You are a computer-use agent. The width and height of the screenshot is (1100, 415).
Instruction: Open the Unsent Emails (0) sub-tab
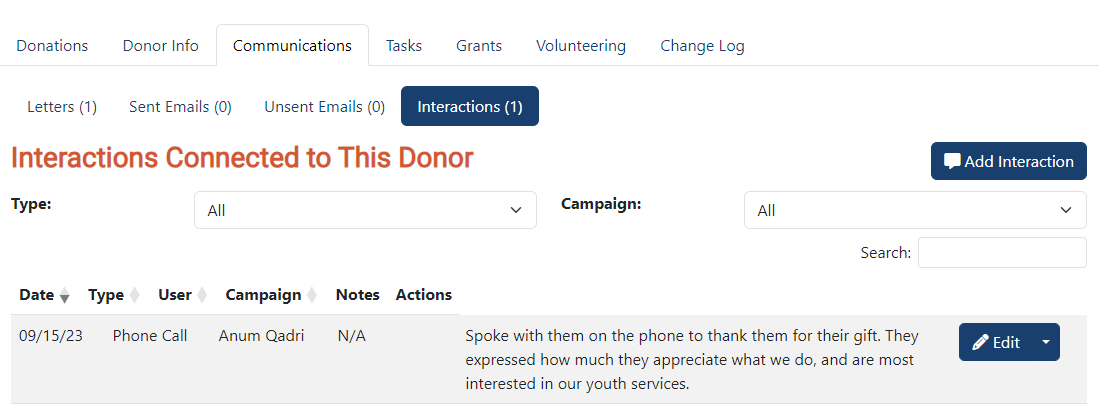[x=325, y=107]
